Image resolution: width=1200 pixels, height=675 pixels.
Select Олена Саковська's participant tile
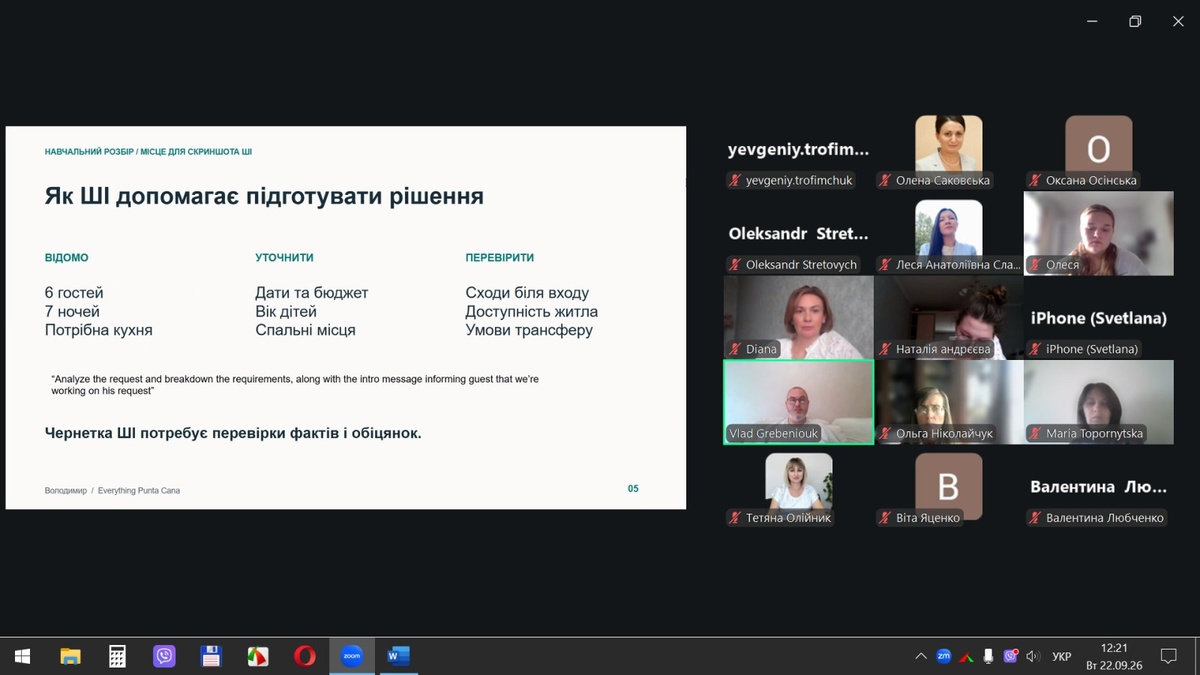pos(949,152)
